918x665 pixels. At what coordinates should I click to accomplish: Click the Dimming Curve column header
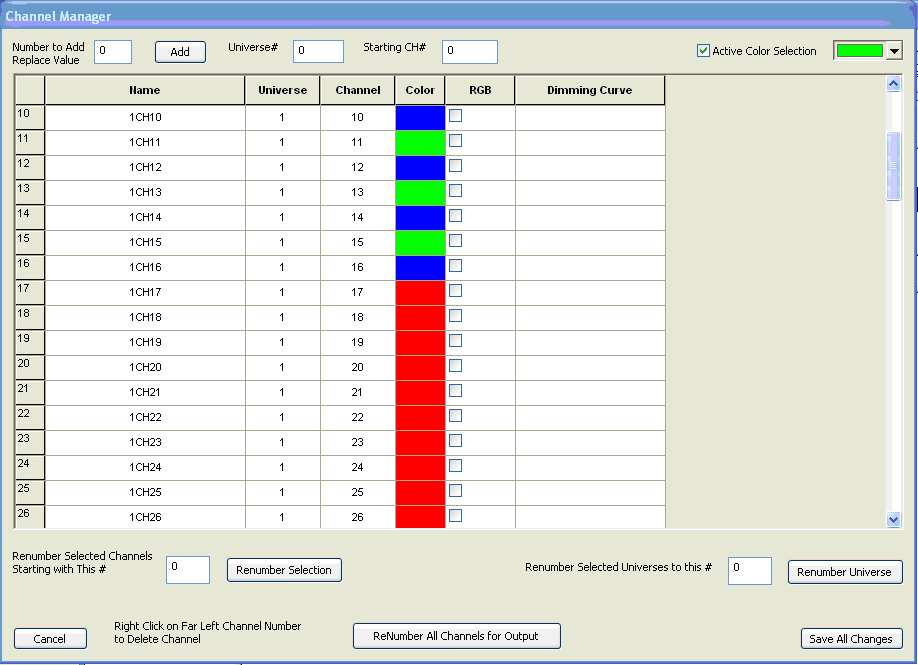pos(590,90)
